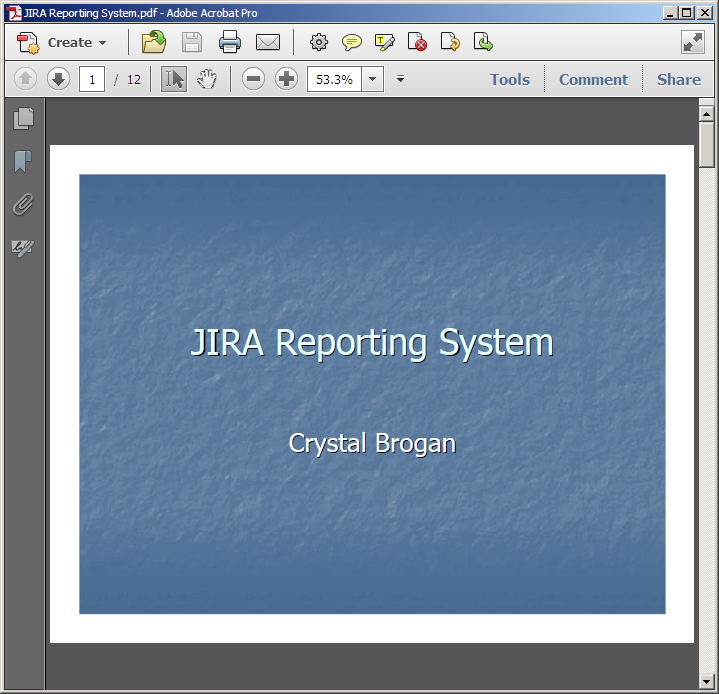Maximize the Acrobat window

[687, 13]
